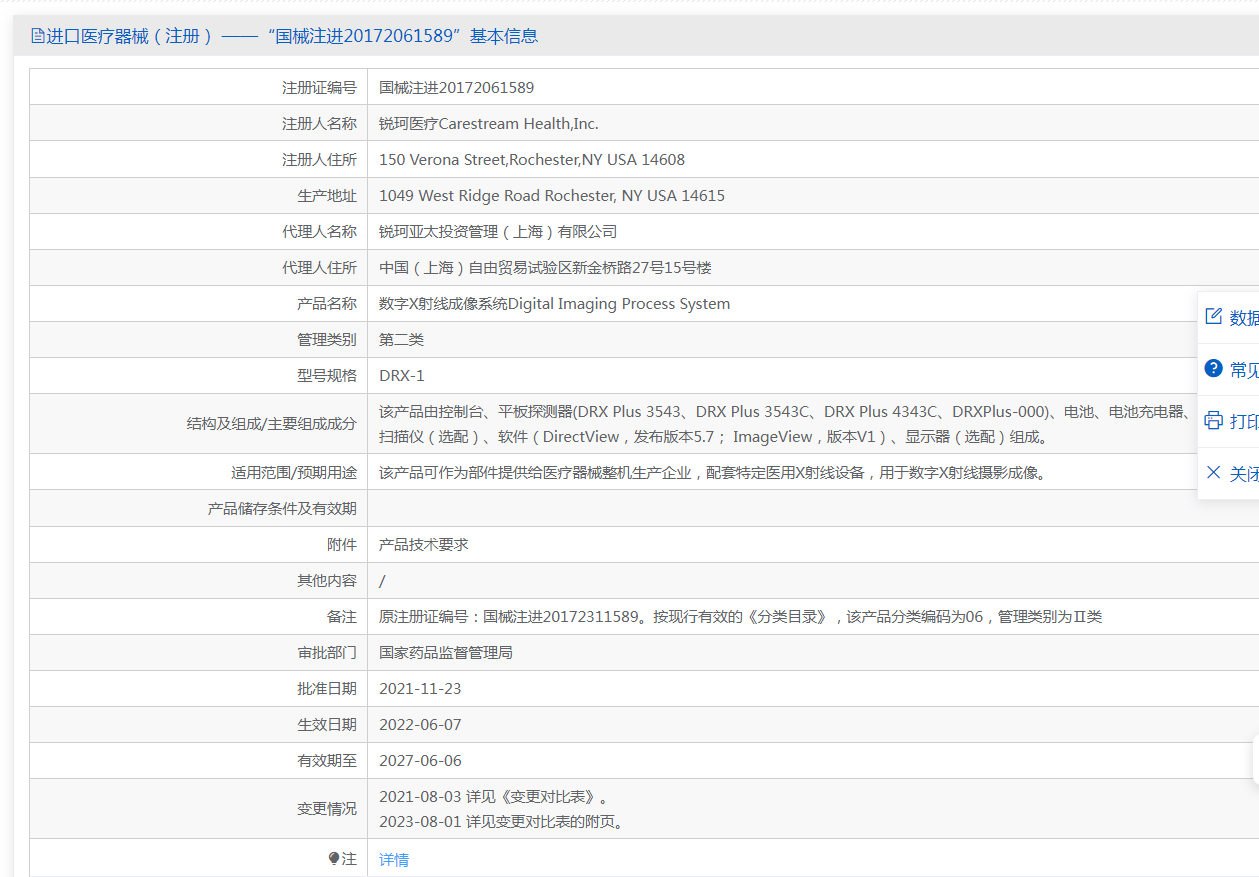Click the 其他内容 label

(327, 581)
